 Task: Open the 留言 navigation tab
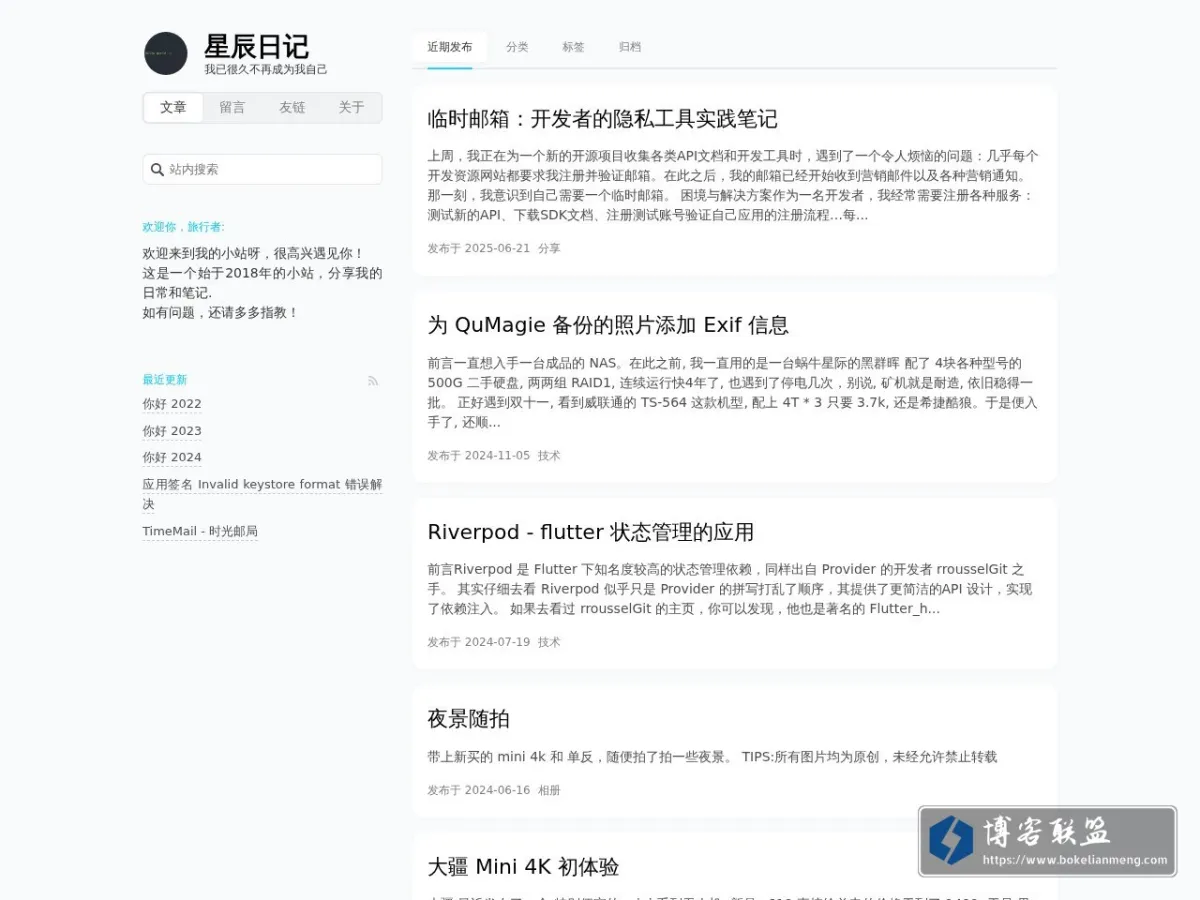coord(232,108)
